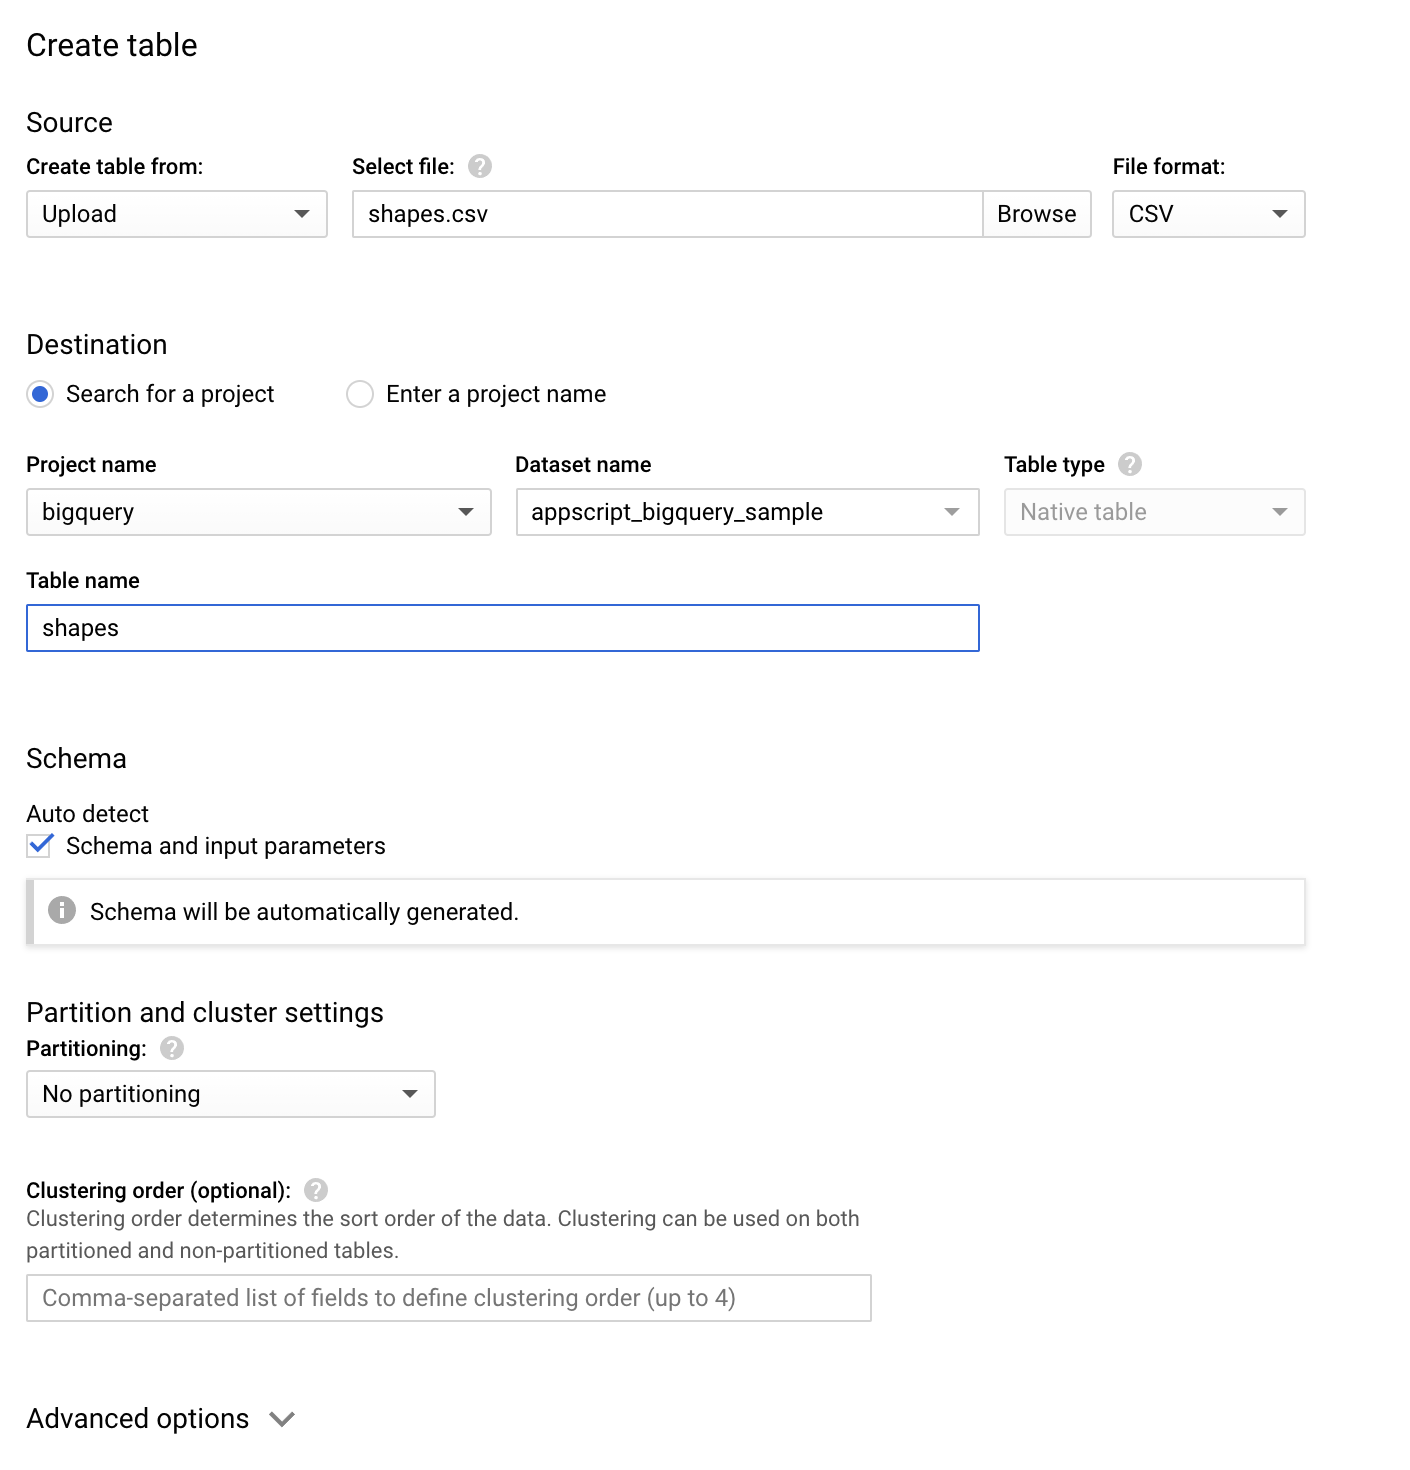This screenshot has width=1410, height=1470.
Task: Click the help icon next to Select file
Action: click(480, 167)
